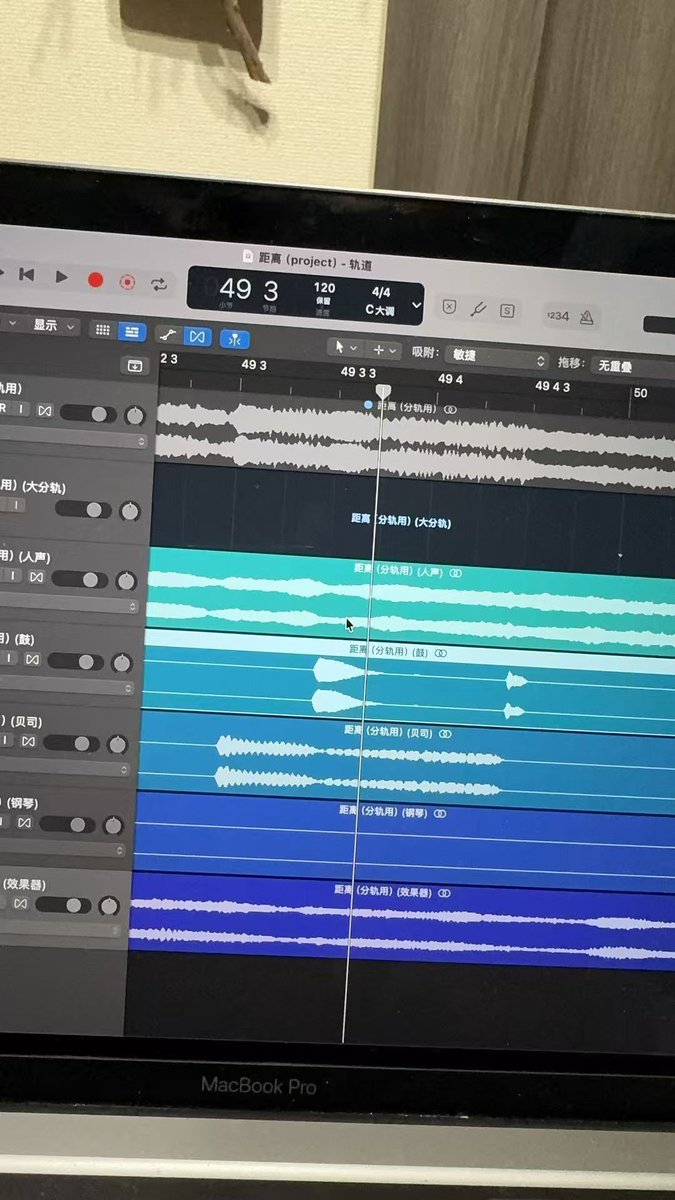Adjust the 鼓 track volume slider
This screenshot has height=1200, width=675.
tap(77, 661)
